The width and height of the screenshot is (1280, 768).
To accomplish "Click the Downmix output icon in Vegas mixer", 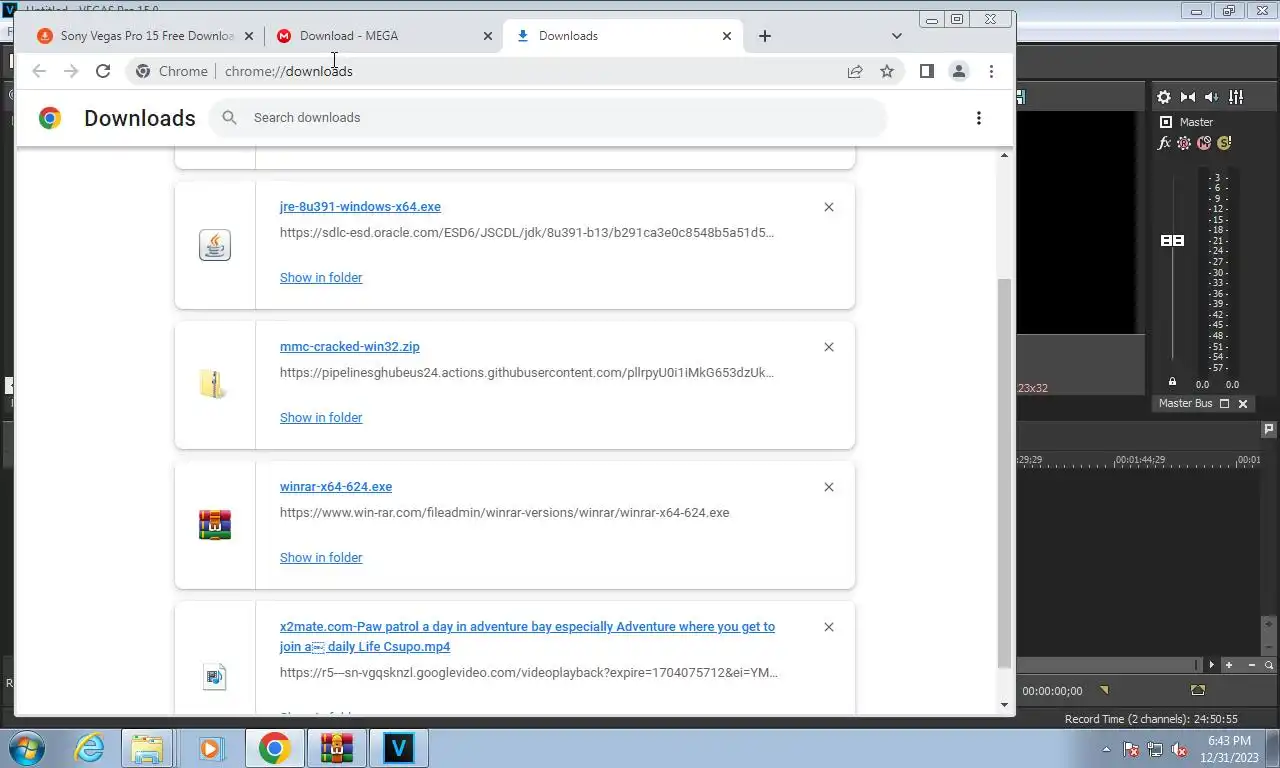I will coord(1188,97).
